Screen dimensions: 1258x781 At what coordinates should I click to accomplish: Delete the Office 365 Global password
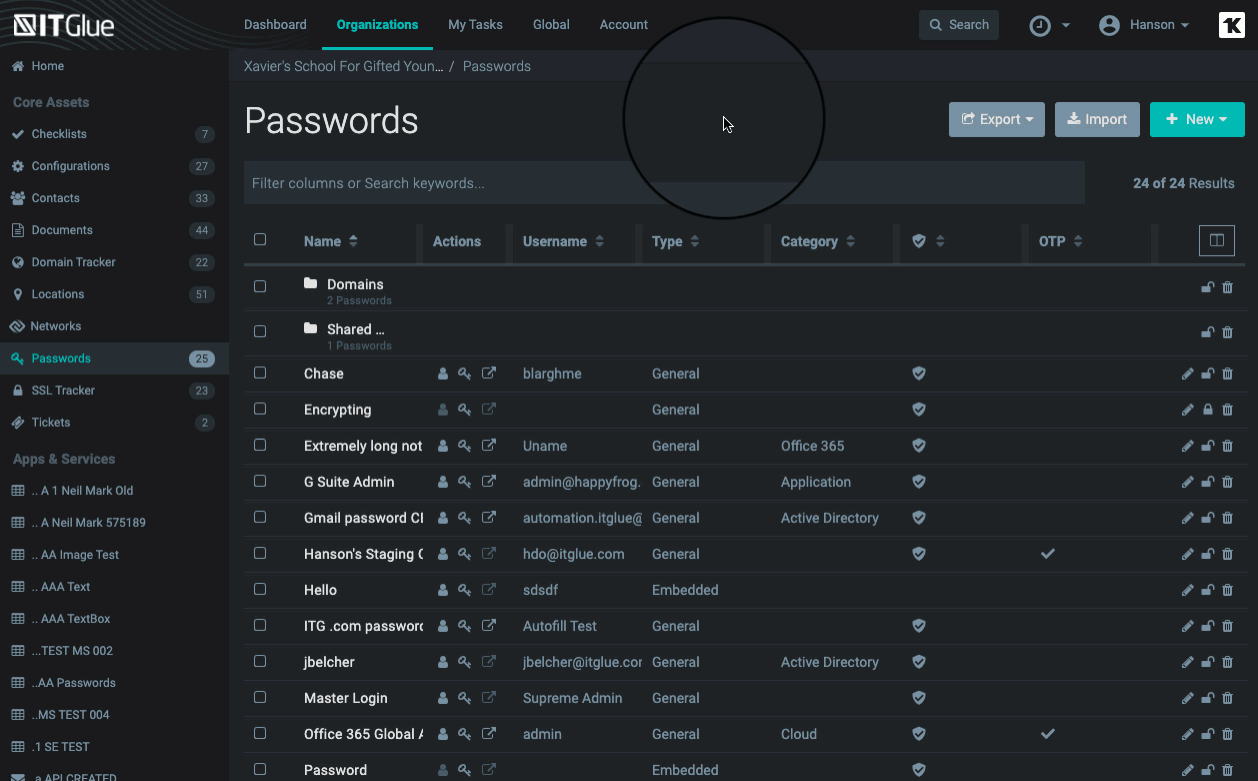(1228, 734)
